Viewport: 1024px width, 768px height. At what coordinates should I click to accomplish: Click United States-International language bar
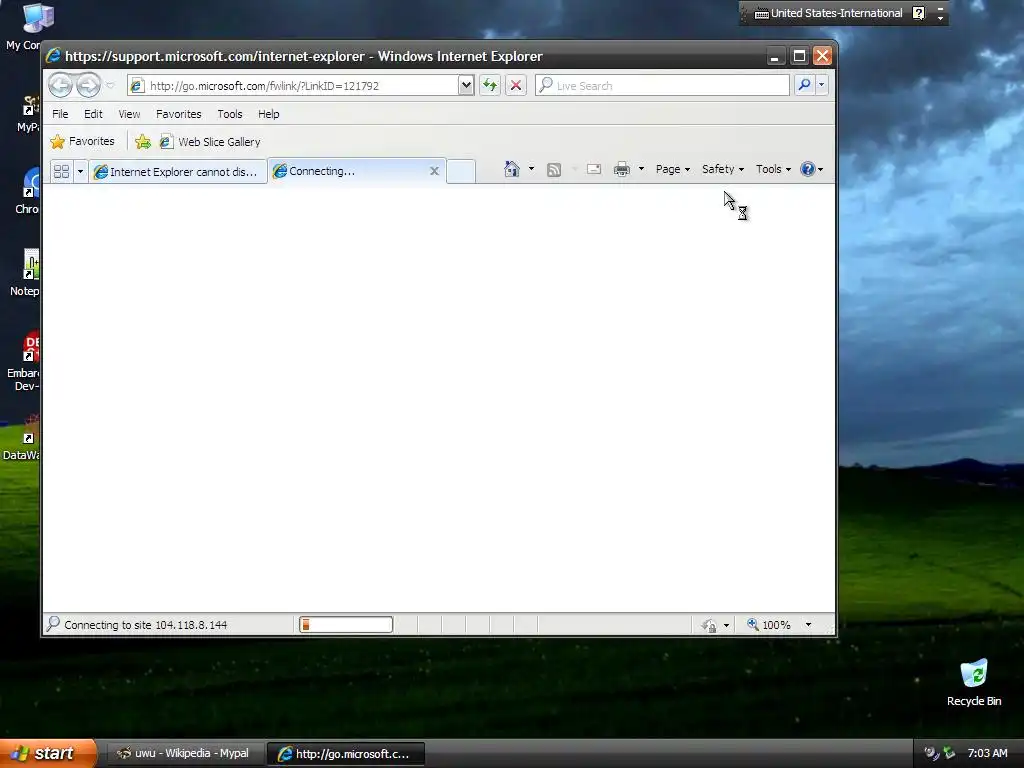coord(829,13)
